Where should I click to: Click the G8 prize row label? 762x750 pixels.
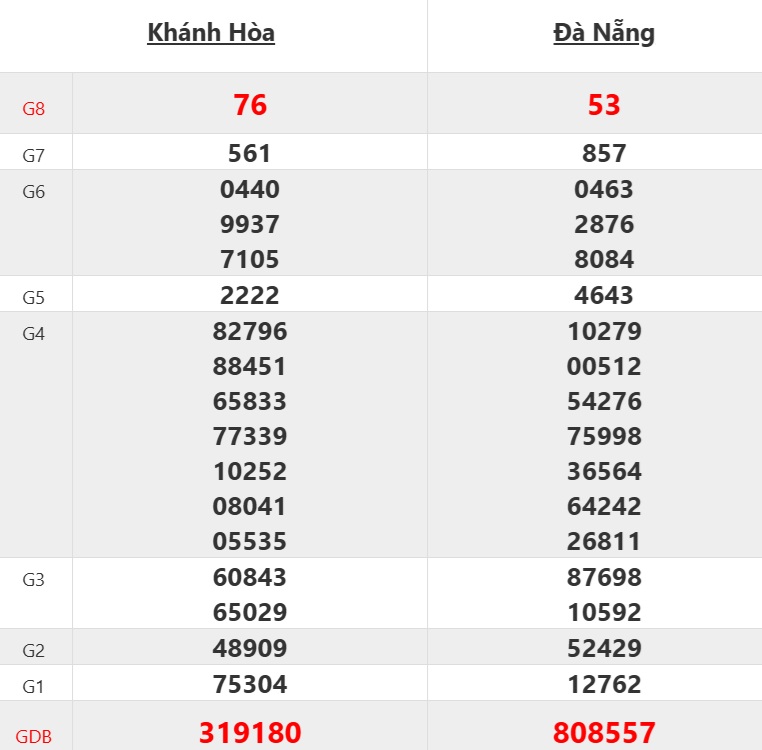[34, 108]
